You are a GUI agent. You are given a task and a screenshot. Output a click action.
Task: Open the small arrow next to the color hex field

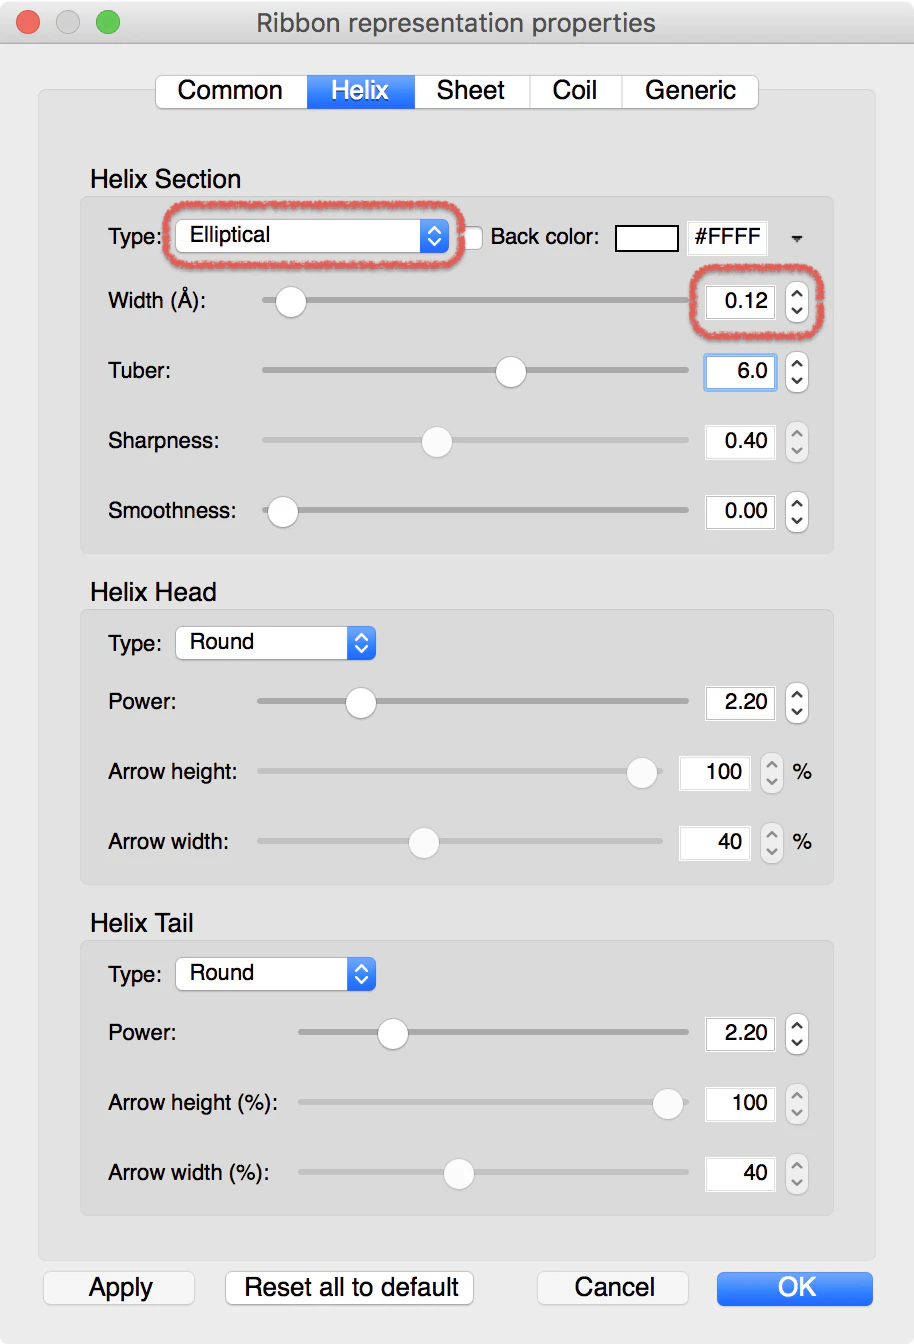tap(797, 238)
